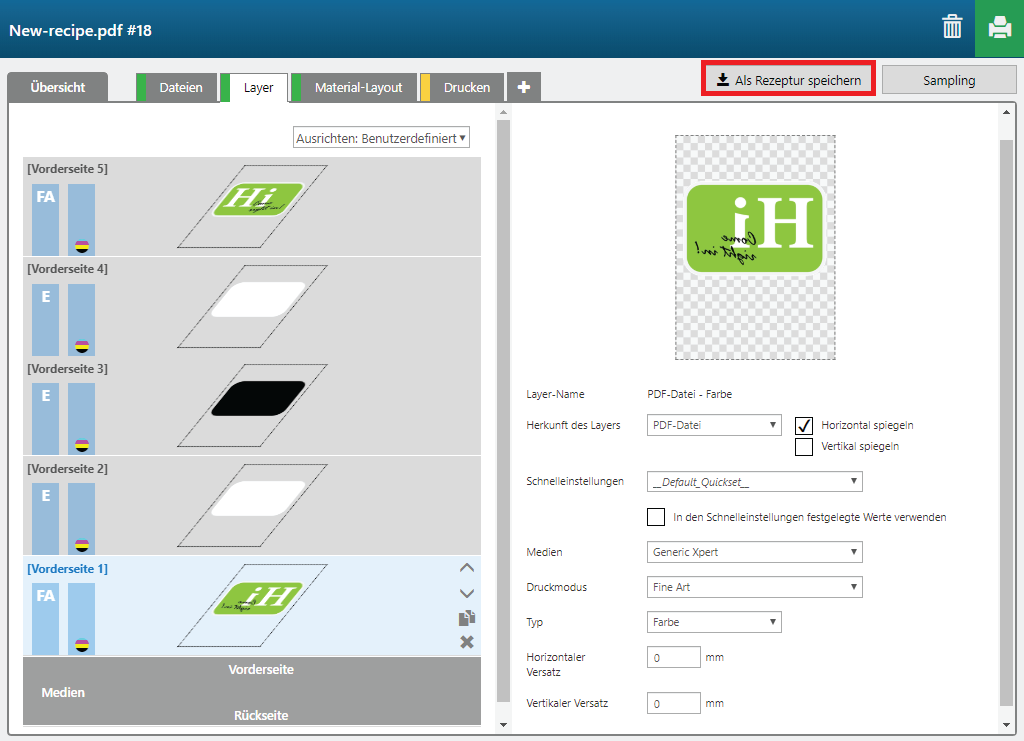Open the Druckmodus Fine Art dropdown

tap(754, 587)
